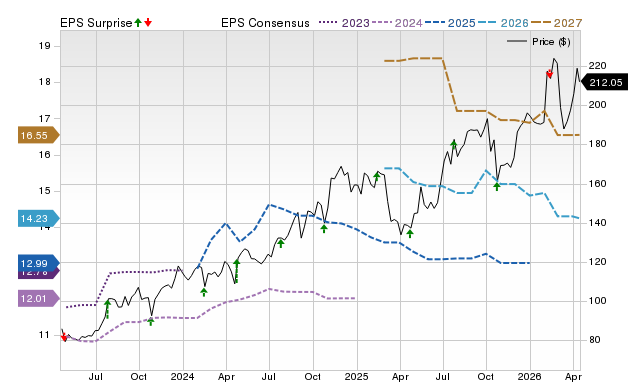
Task: Click the red surprise arrow near price 220
Action: click(x=549, y=74)
